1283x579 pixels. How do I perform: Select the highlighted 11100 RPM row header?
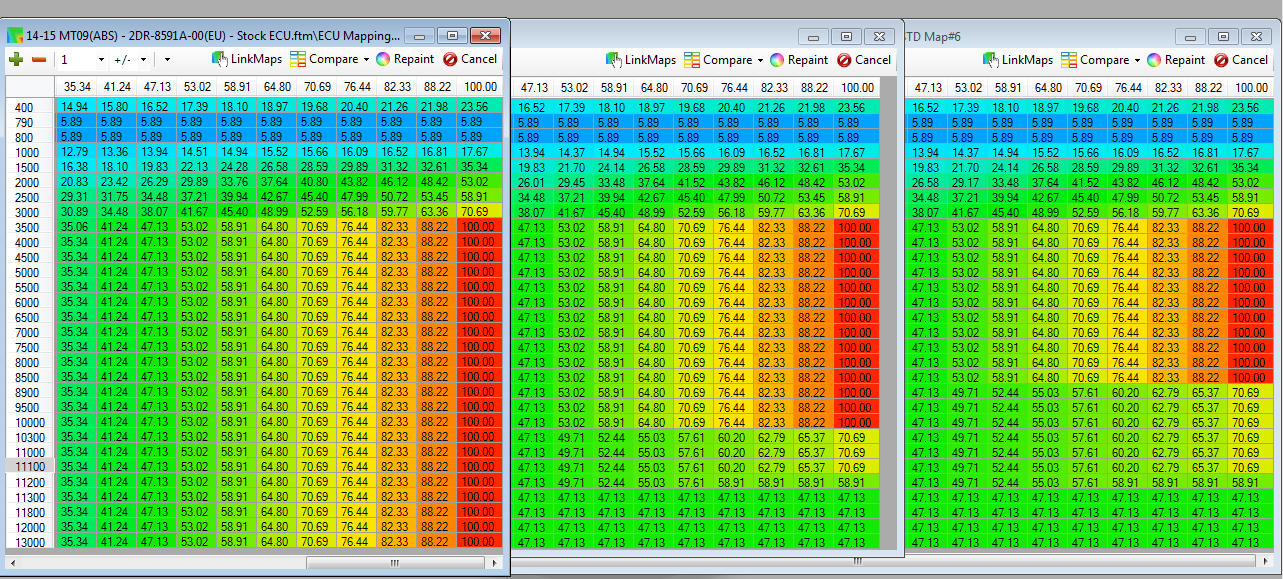tap(30, 466)
